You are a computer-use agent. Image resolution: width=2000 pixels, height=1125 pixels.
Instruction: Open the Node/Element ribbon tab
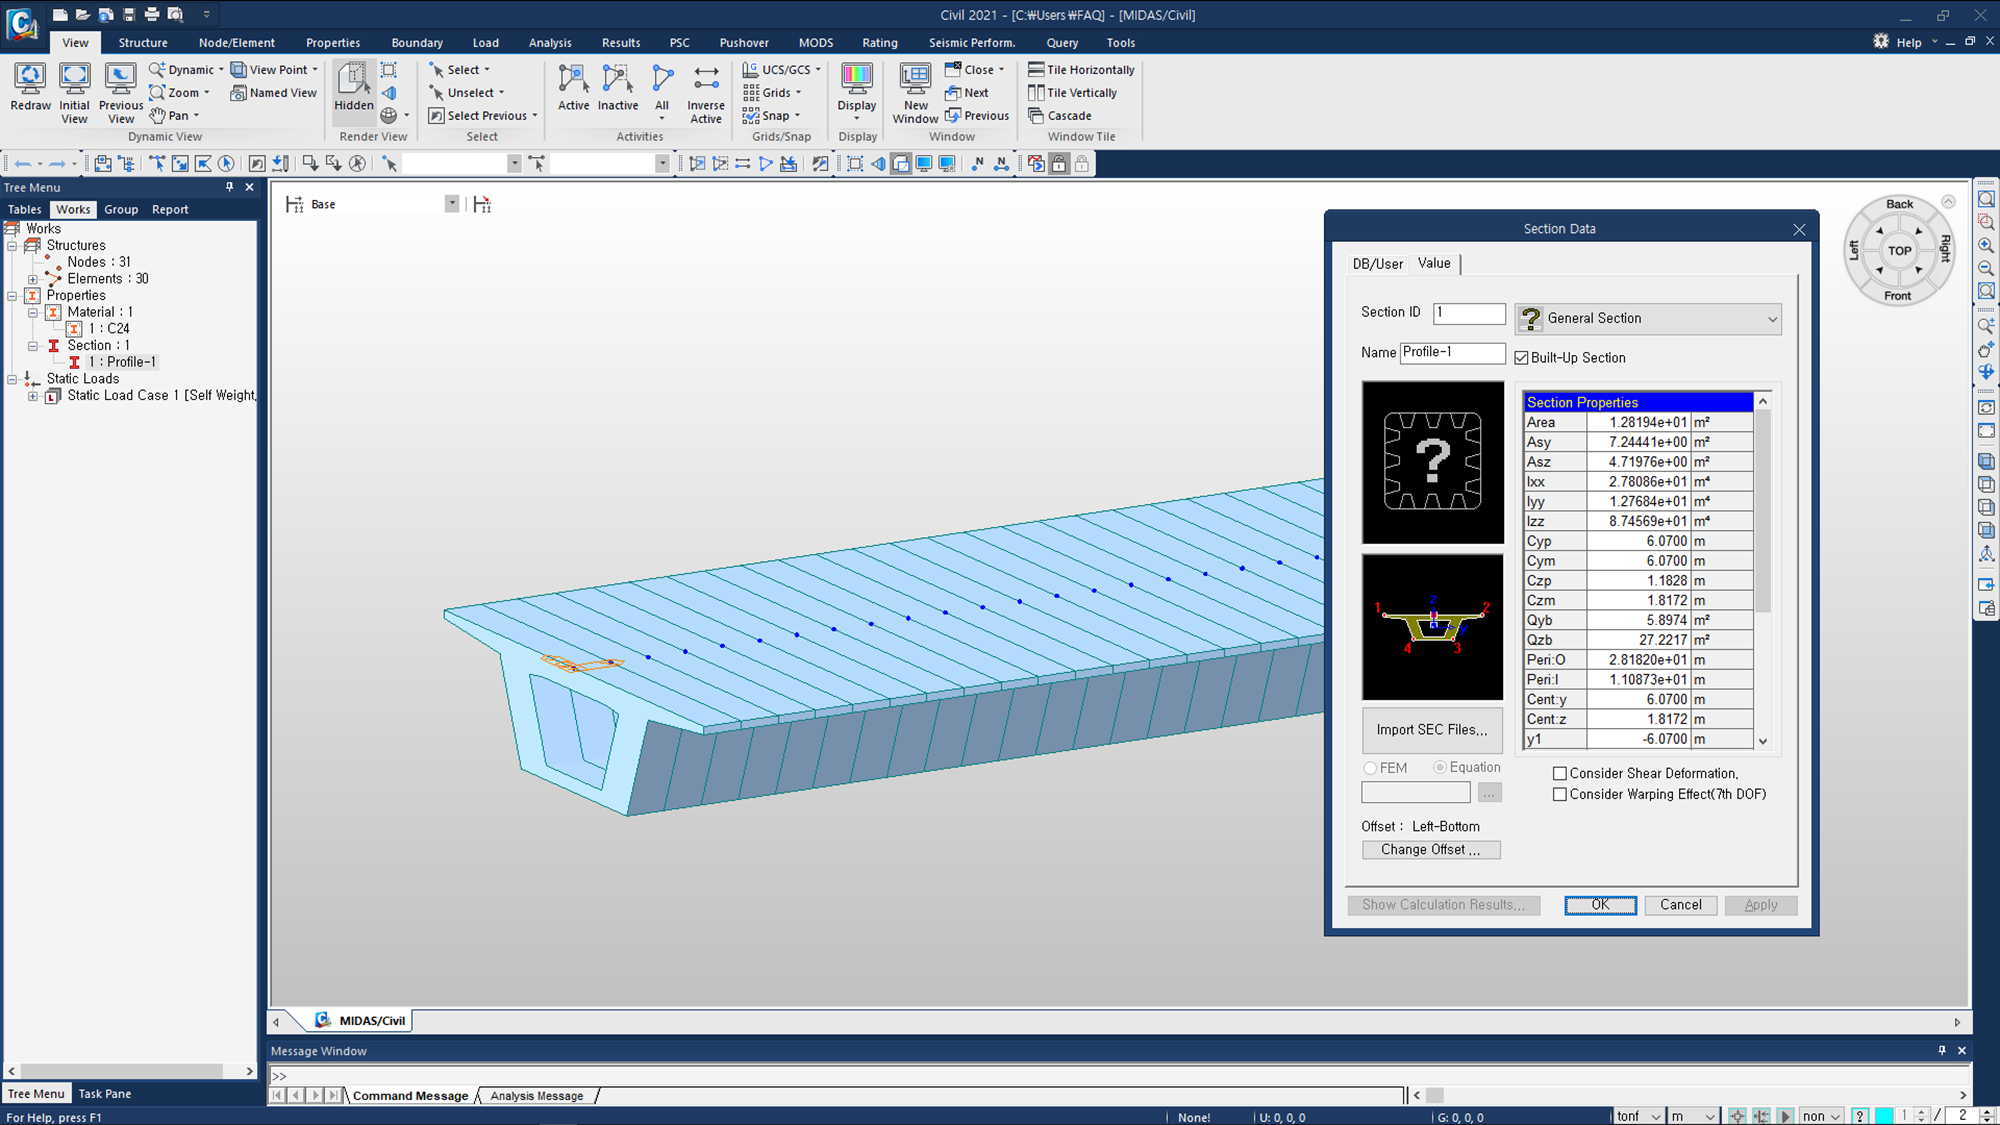click(x=237, y=43)
